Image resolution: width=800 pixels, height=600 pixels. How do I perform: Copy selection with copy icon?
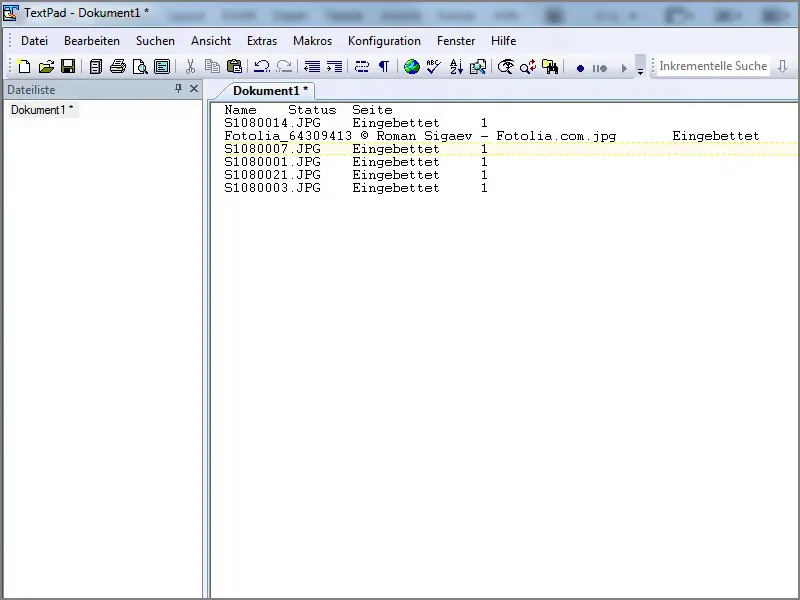tap(212, 67)
